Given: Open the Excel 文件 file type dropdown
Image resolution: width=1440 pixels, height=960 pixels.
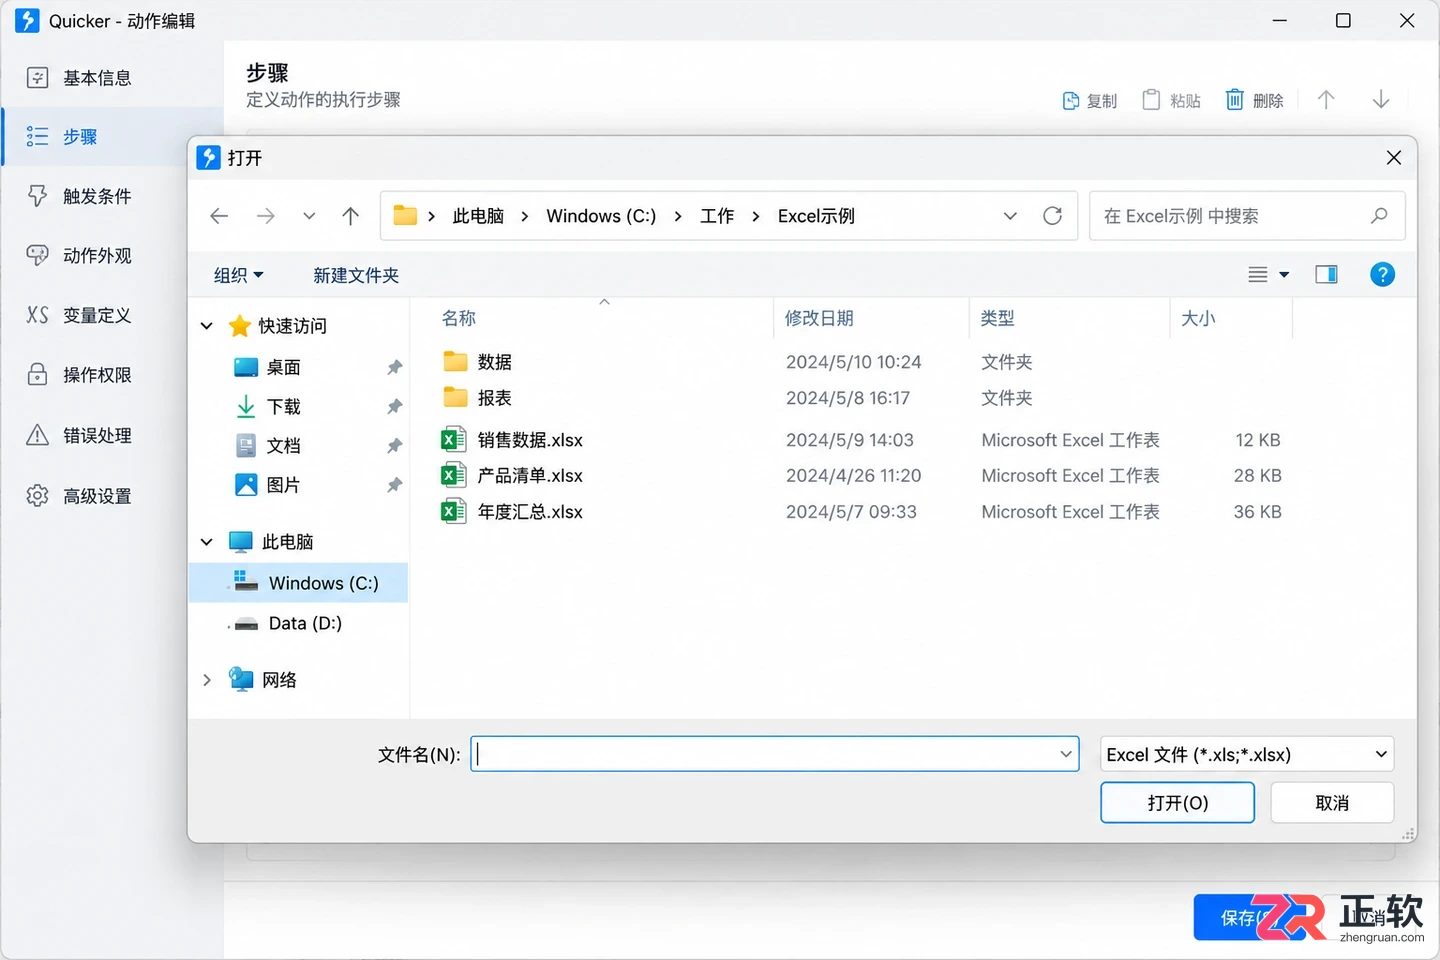Looking at the screenshot, I should pyautogui.click(x=1247, y=754).
